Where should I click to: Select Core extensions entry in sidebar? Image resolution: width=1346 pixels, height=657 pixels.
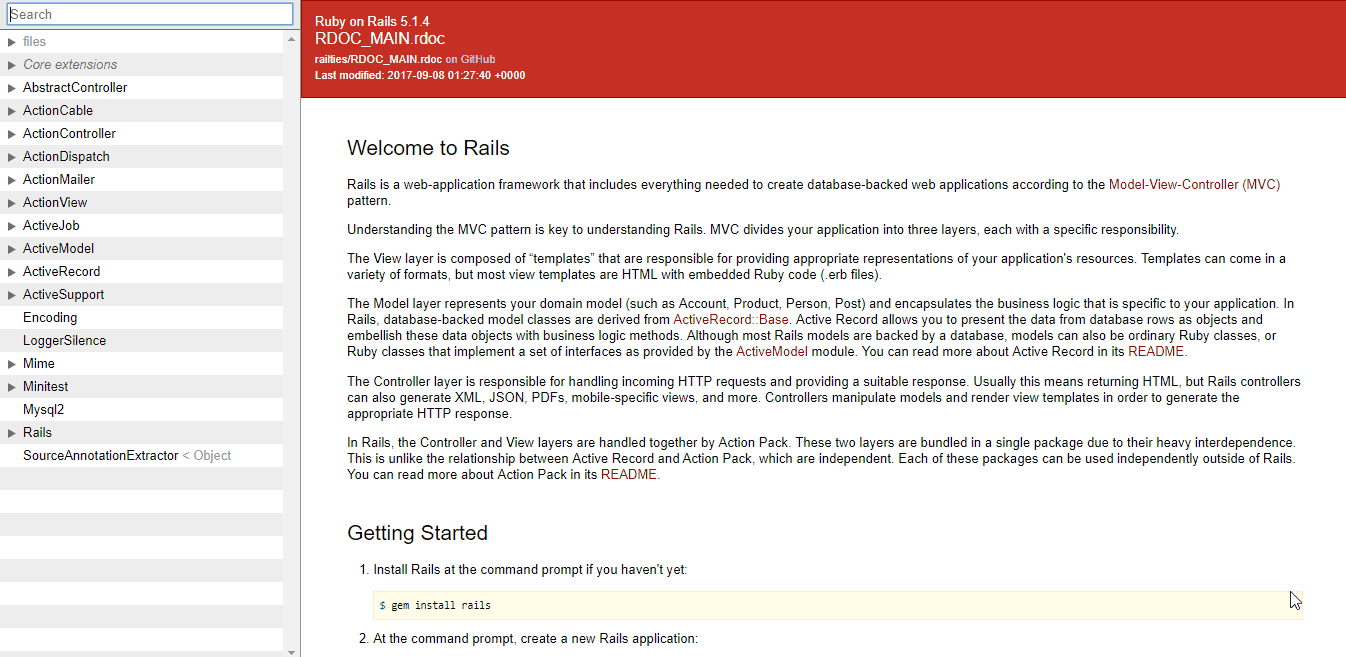click(70, 65)
